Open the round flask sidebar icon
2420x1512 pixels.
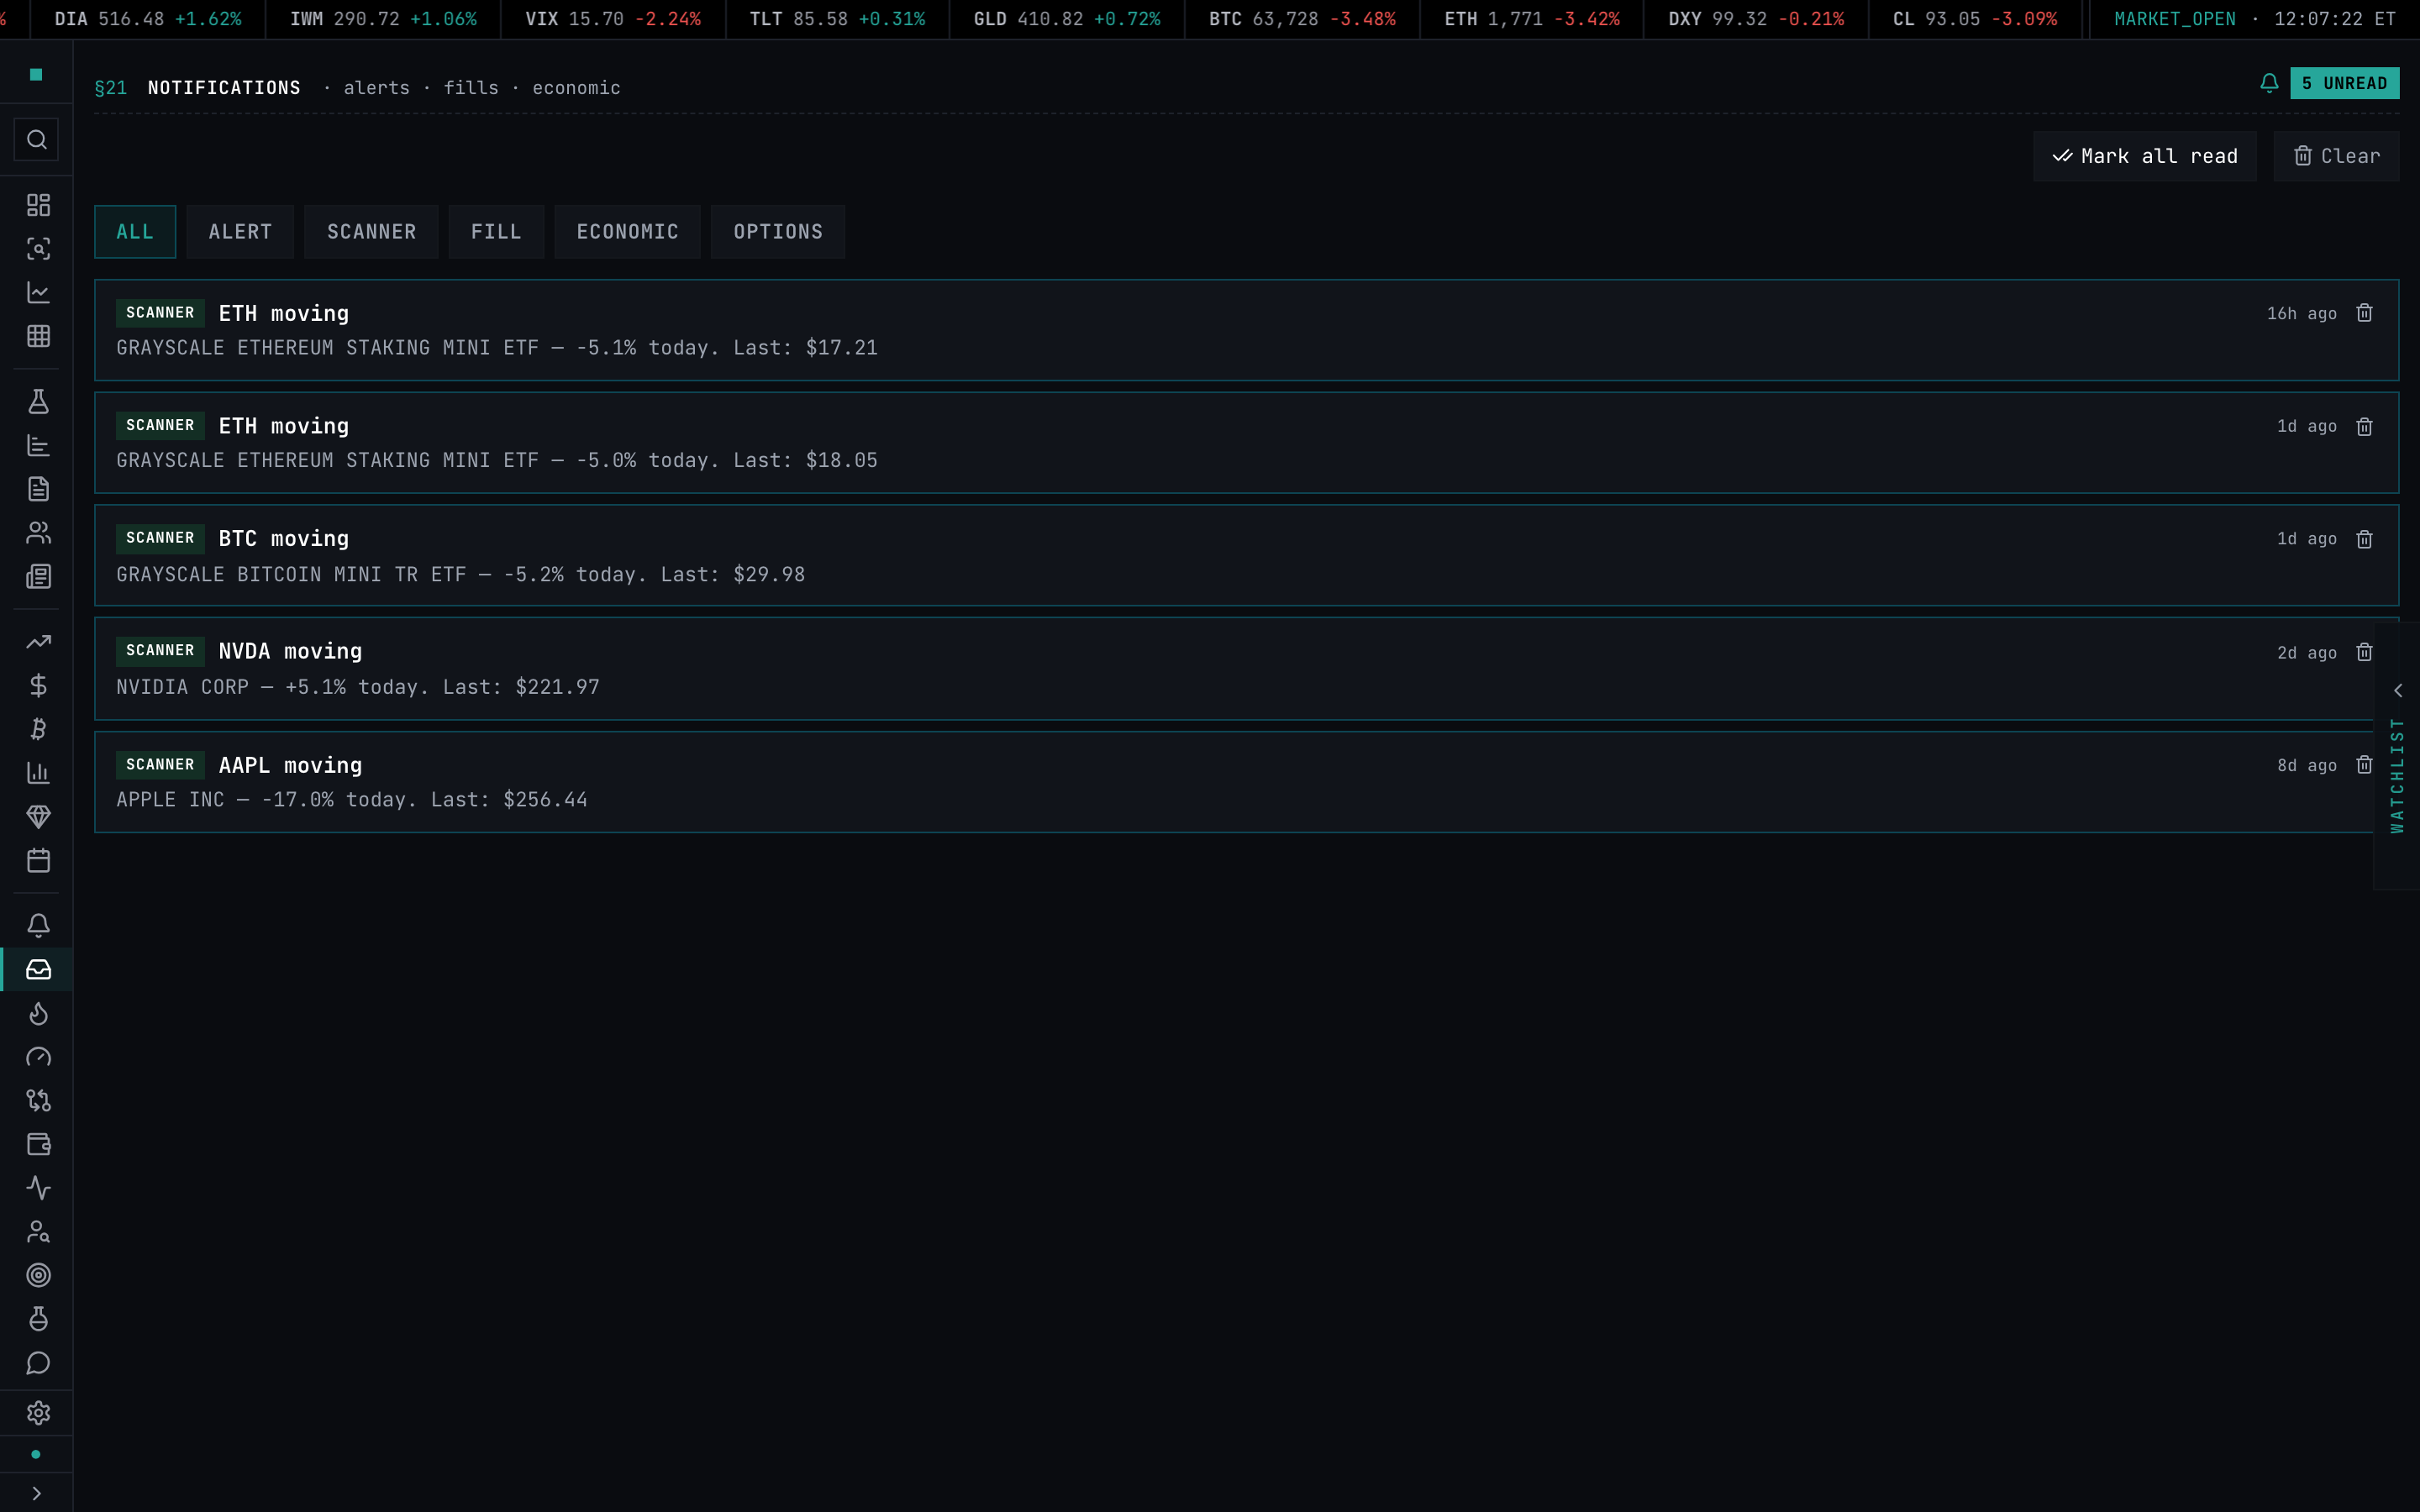pyautogui.click(x=38, y=1319)
